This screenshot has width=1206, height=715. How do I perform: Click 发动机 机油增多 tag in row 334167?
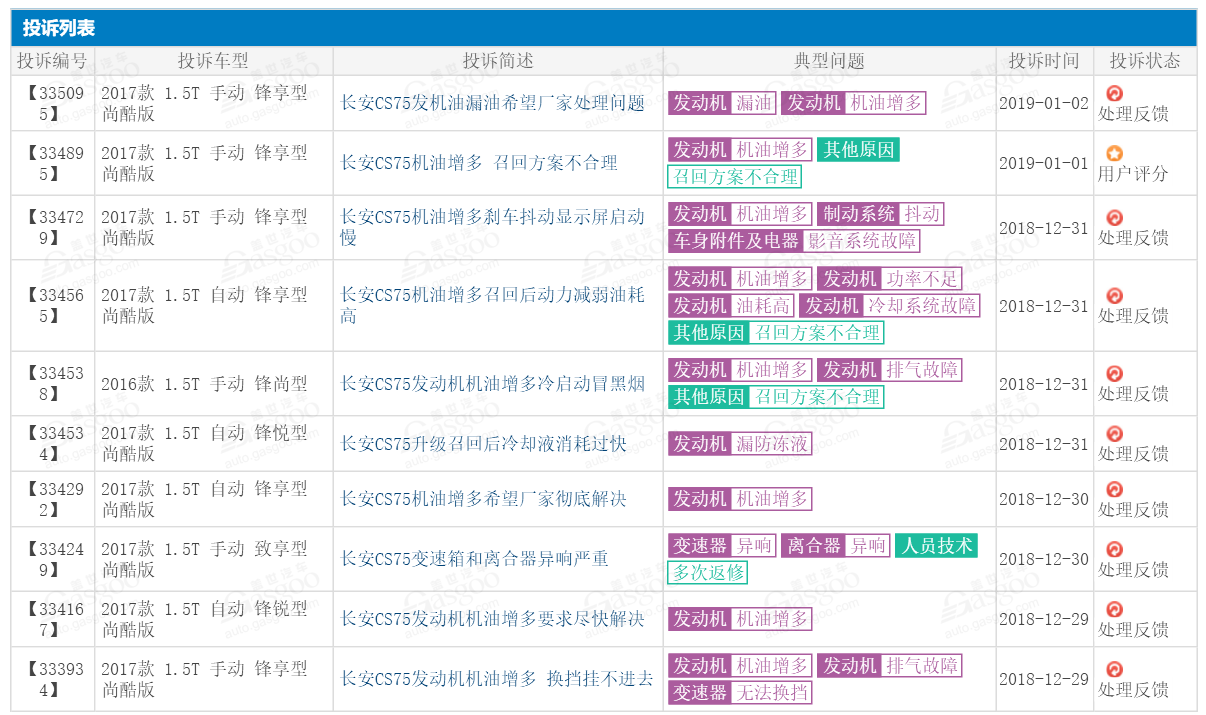(740, 619)
